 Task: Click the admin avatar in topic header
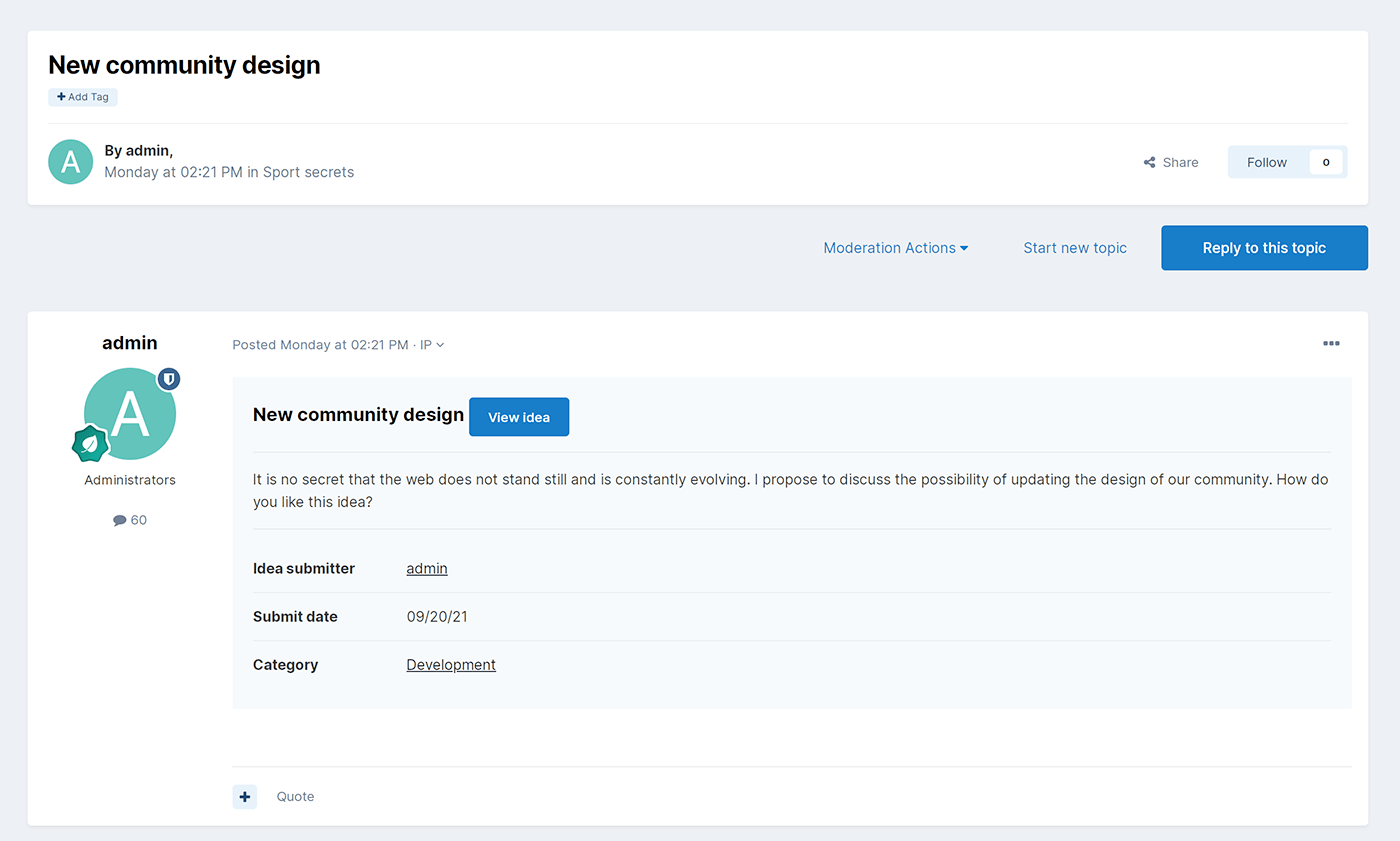point(70,162)
